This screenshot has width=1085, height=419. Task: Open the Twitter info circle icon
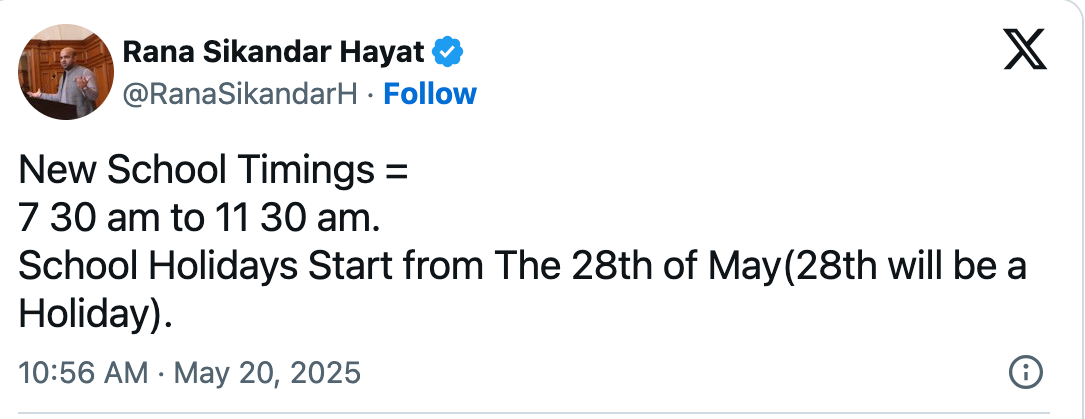point(1025,373)
